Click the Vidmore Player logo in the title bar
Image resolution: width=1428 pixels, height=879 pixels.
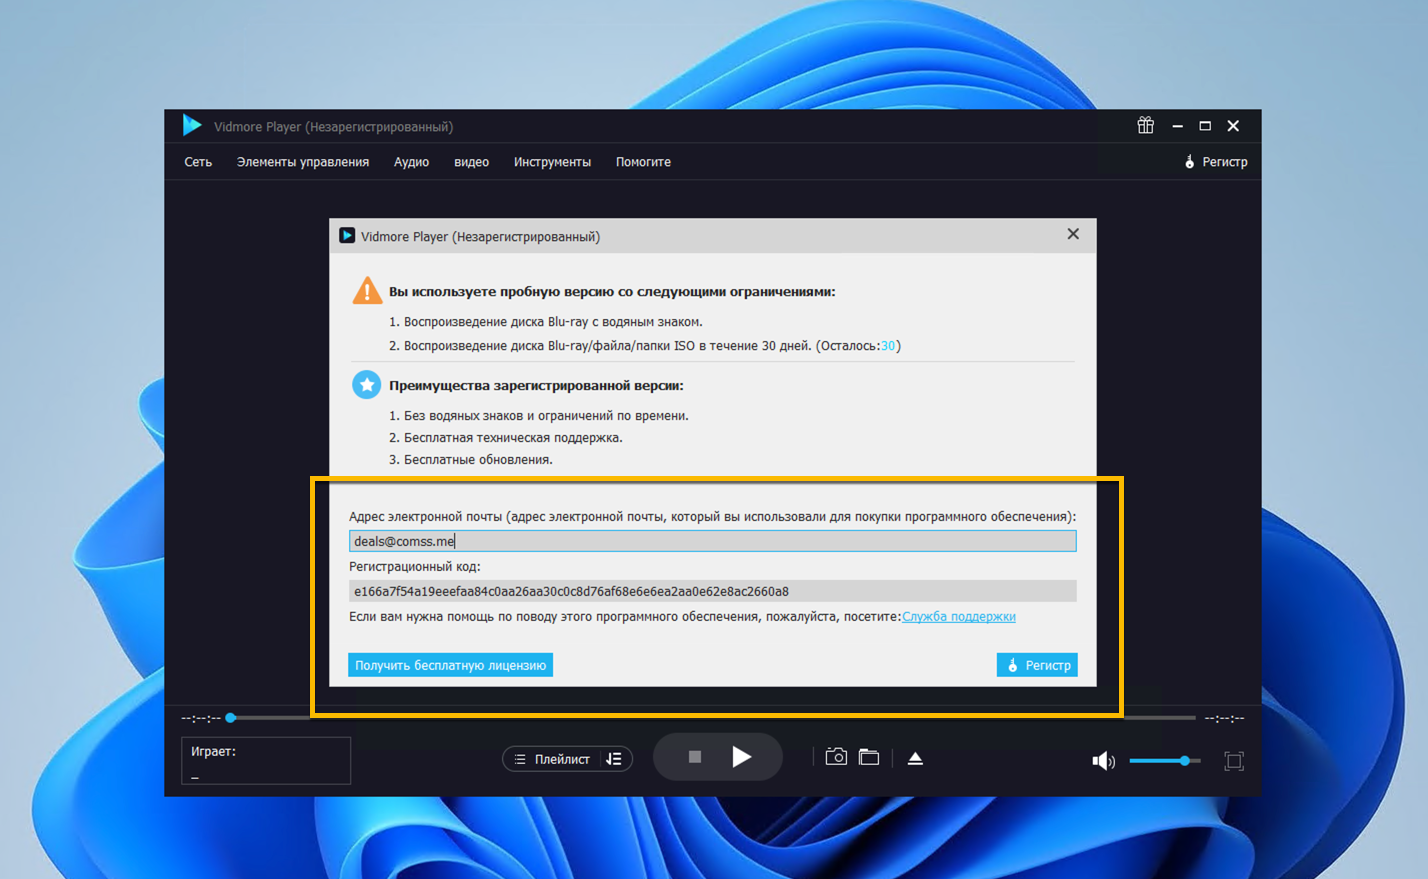(x=192, y=125)
